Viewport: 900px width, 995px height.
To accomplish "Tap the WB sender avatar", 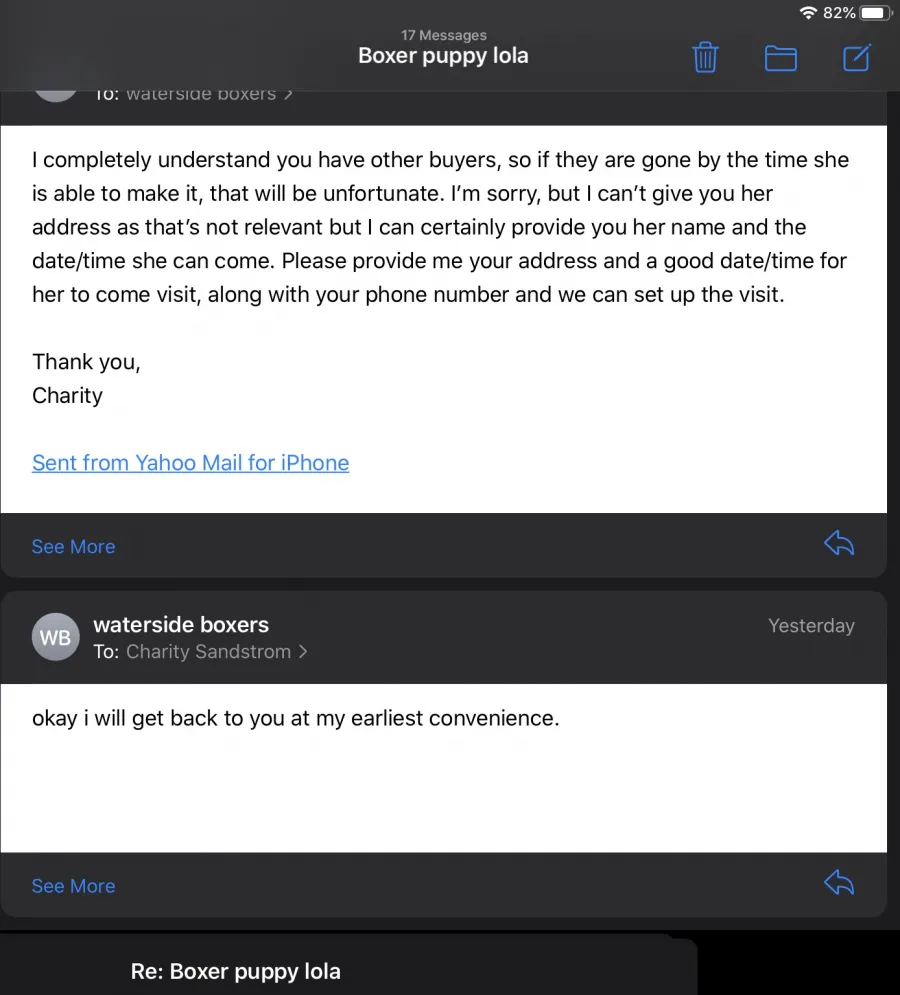I will click(56, 637).
